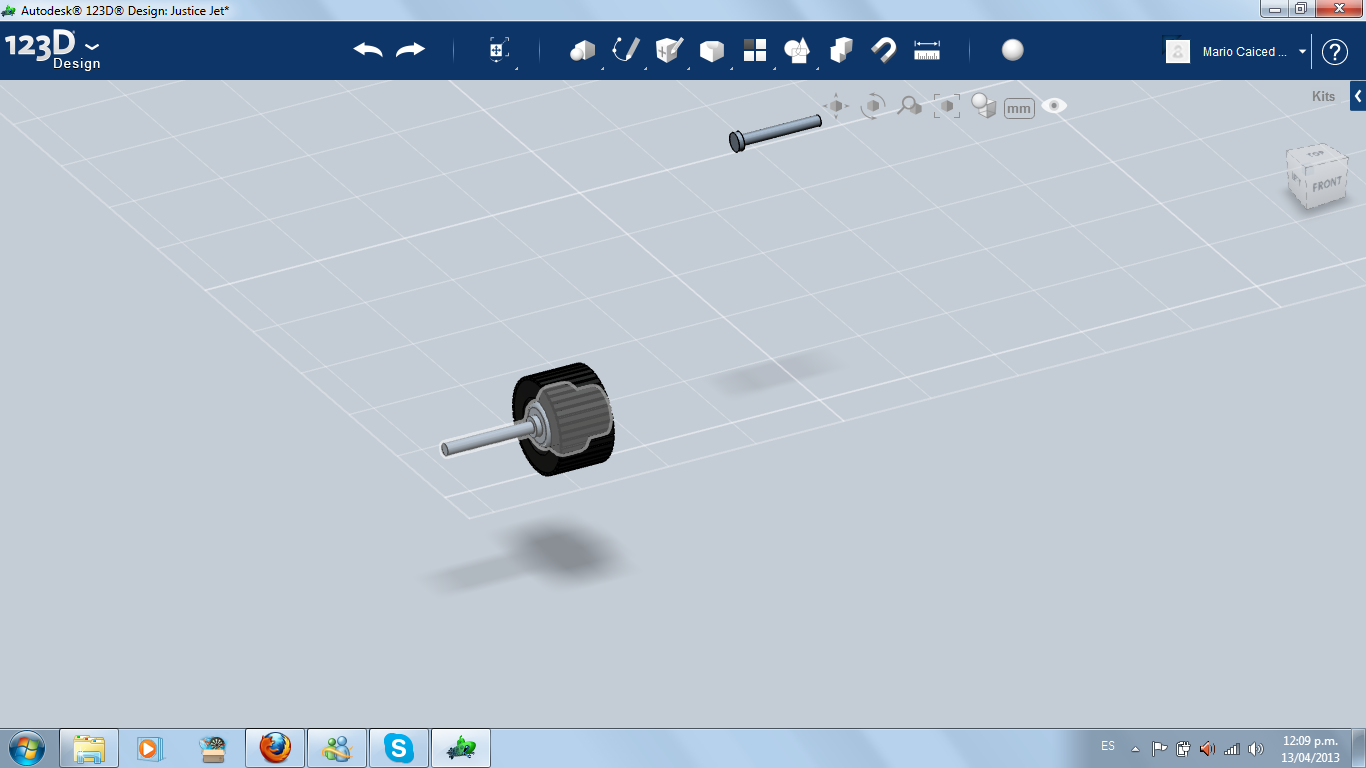Open the mm units selector
The width and height of the screenshot is (1366, 768).
[1019, 108]
